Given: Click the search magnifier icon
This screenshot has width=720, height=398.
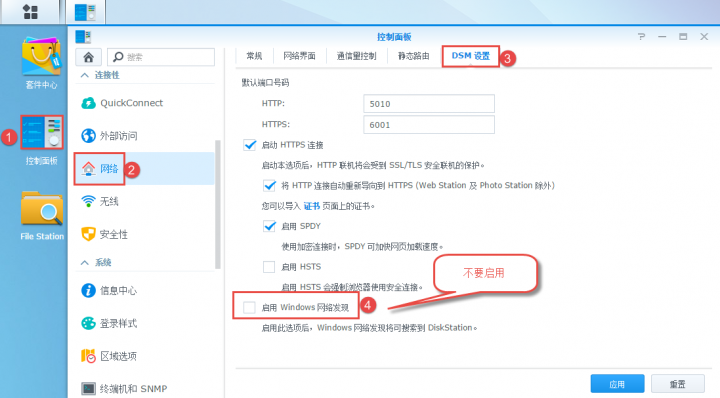Looking at the screenshot, I should [118, 57].
